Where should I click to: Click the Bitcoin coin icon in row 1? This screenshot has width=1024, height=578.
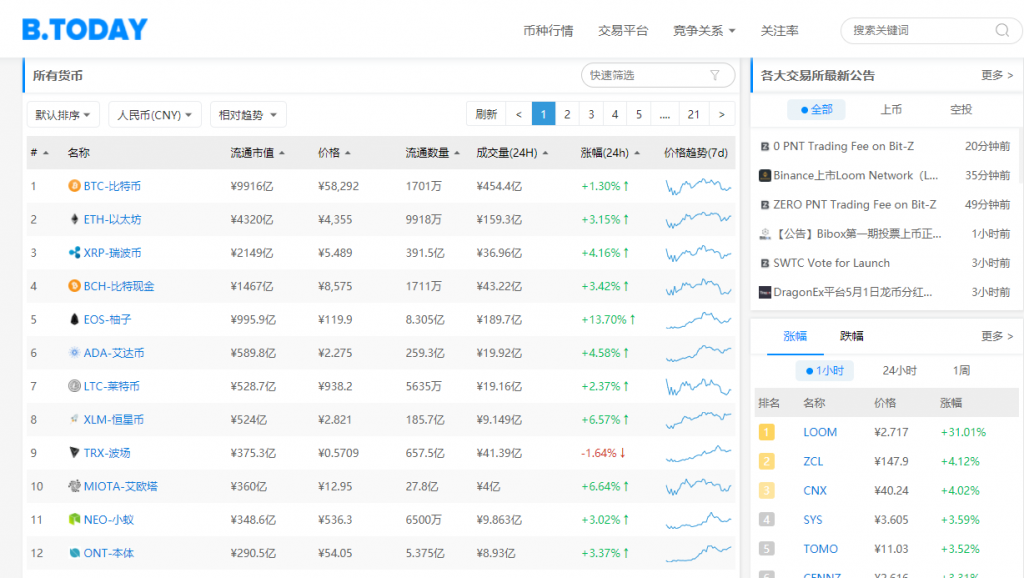pyautogui.click(x=74, y=186)
